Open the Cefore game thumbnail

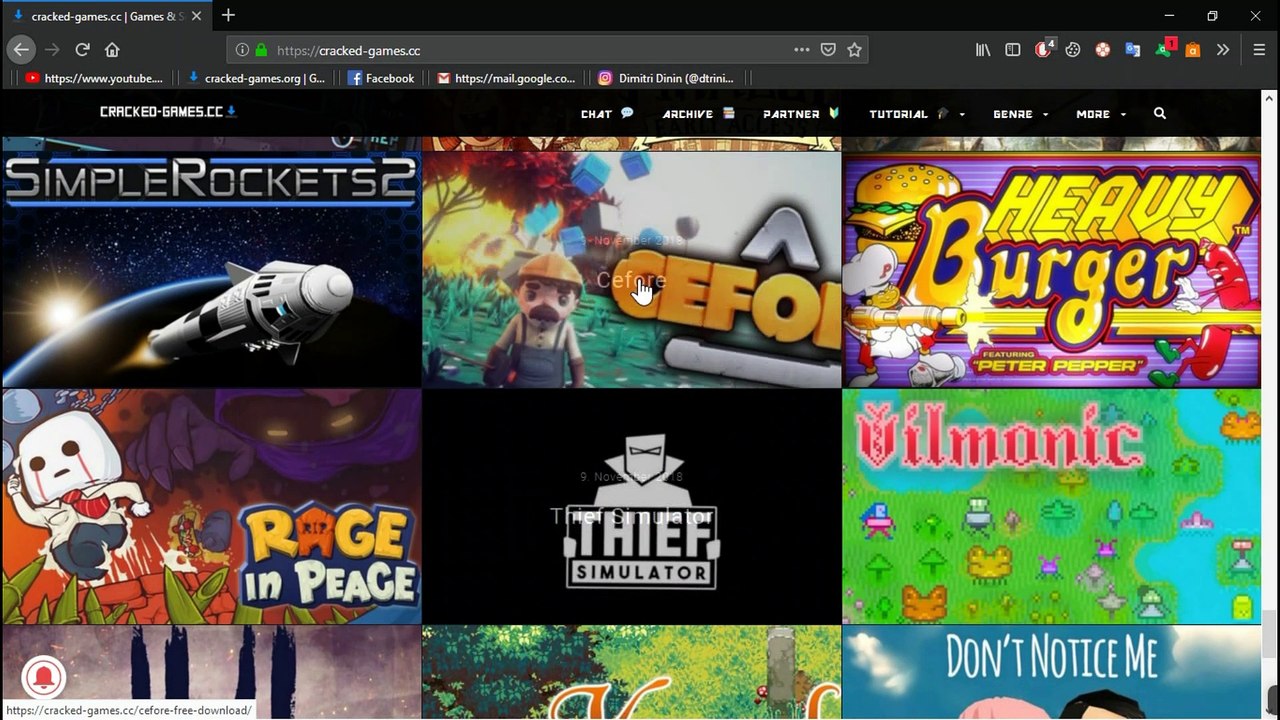pos(632,269)
